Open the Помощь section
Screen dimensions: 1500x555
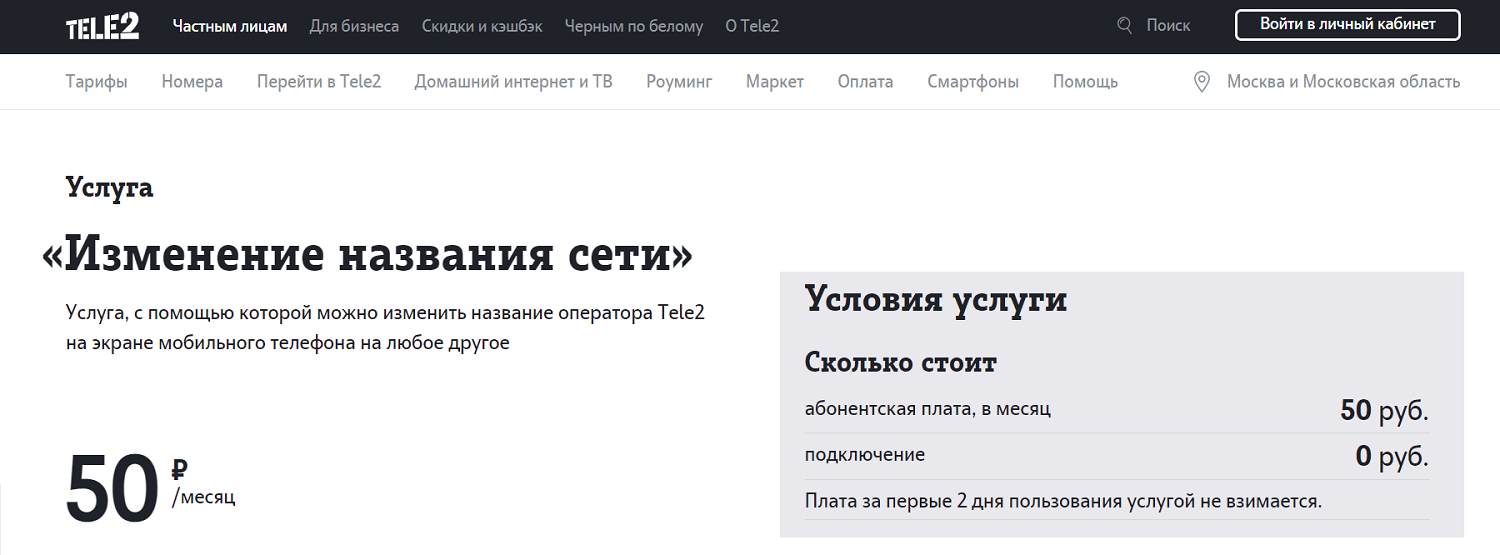pyautogui.click(x=1085, y=82)
